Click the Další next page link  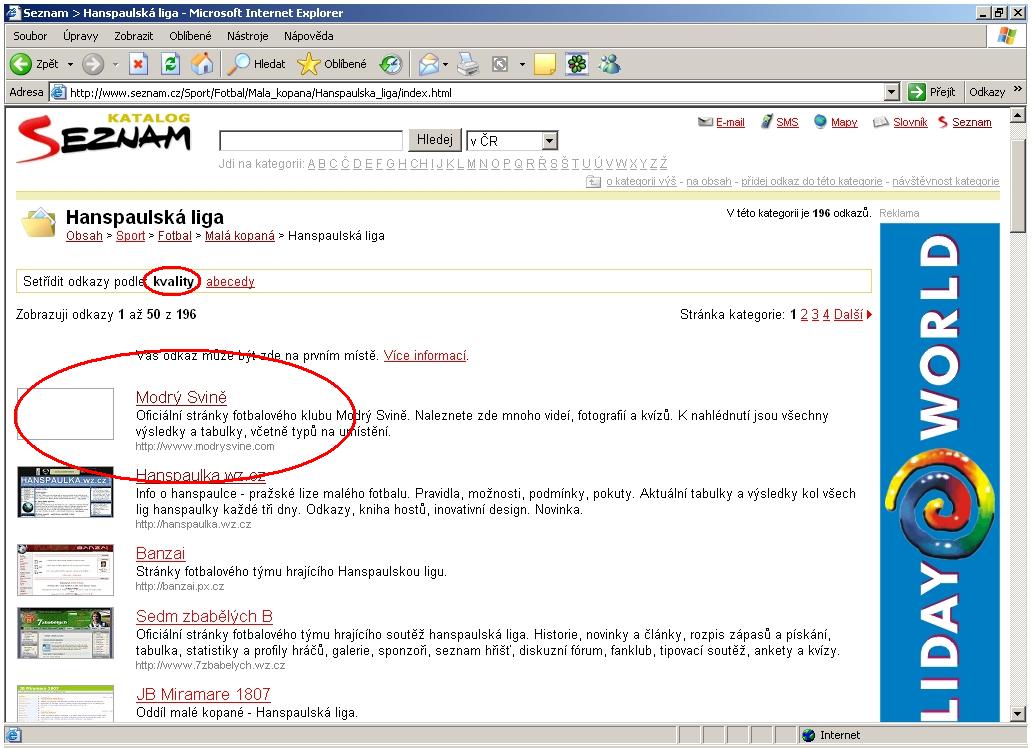[x=848, y=315]
